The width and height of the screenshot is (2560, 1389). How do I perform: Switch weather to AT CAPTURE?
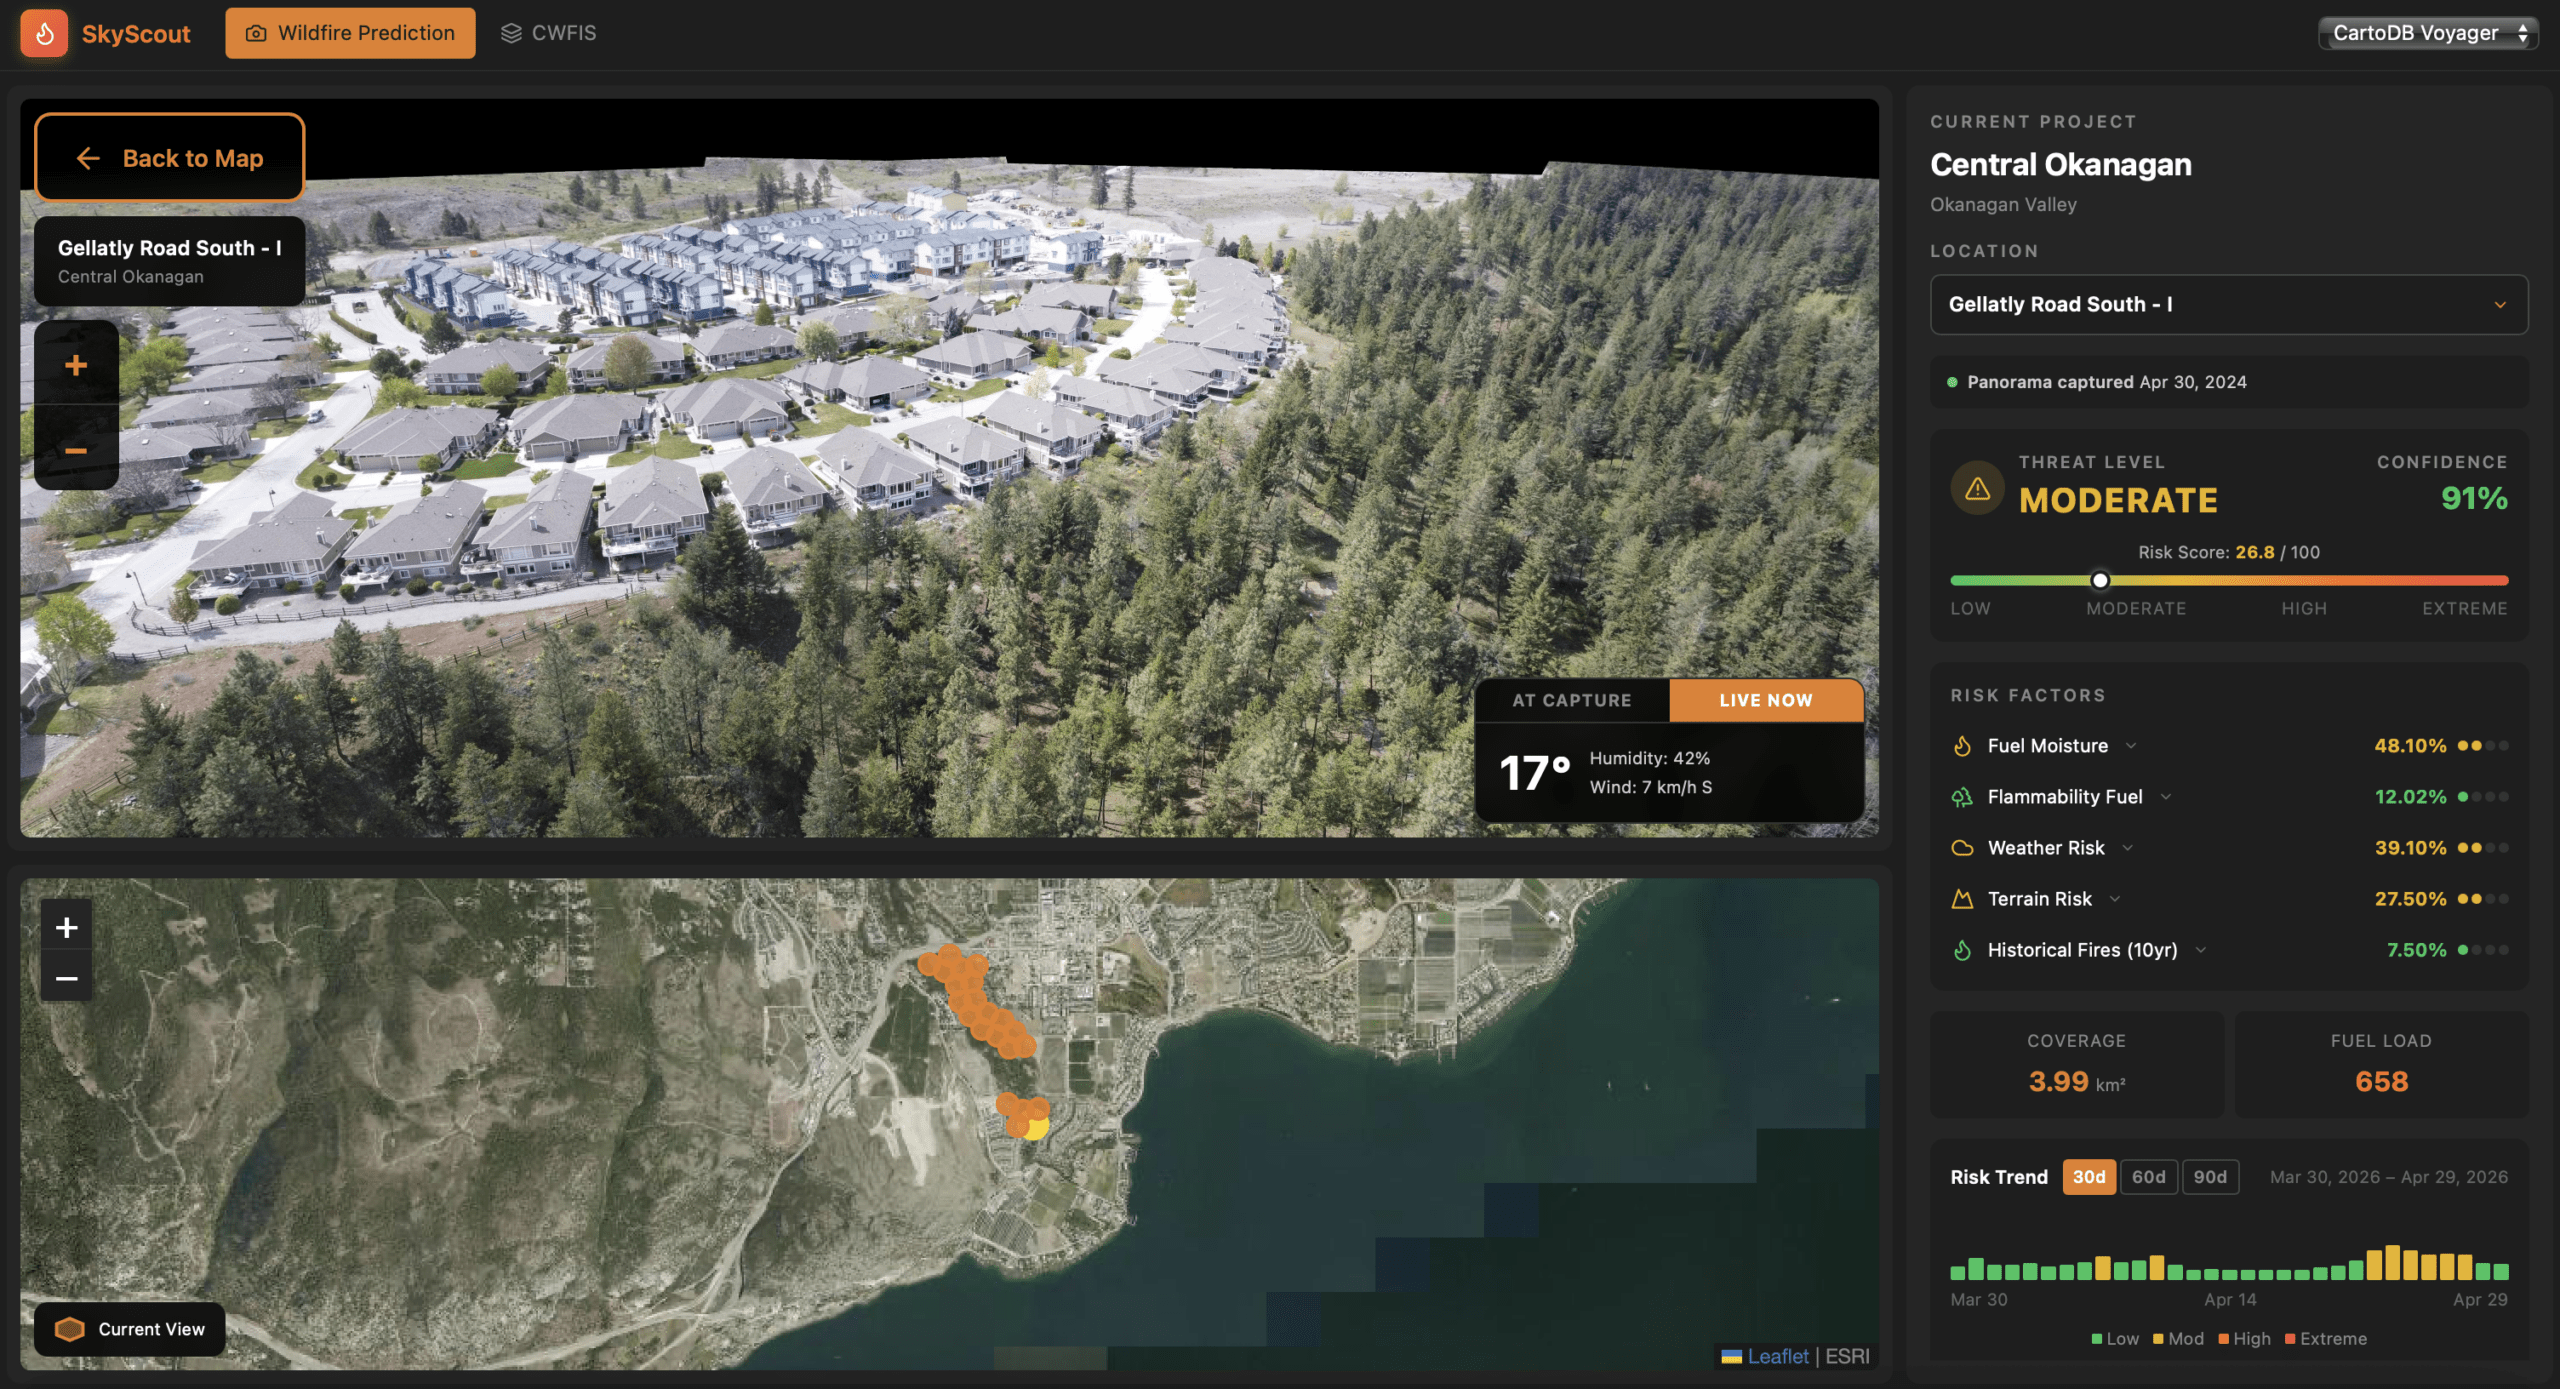pos(1571,700)
